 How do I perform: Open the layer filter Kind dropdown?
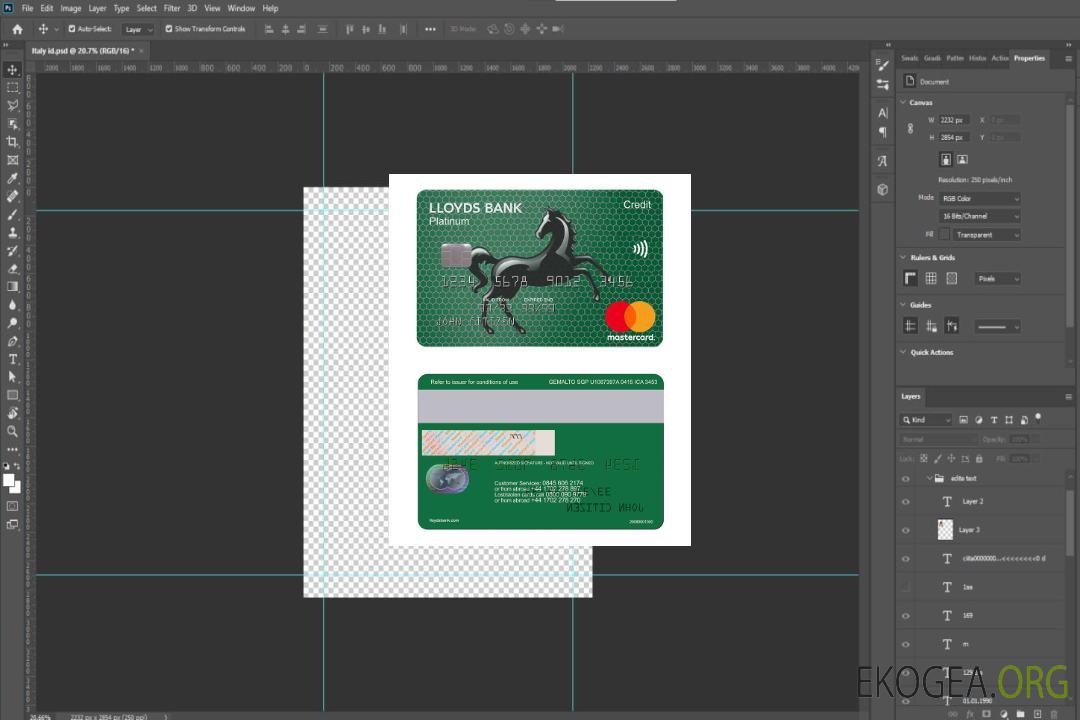pos(926,420)
